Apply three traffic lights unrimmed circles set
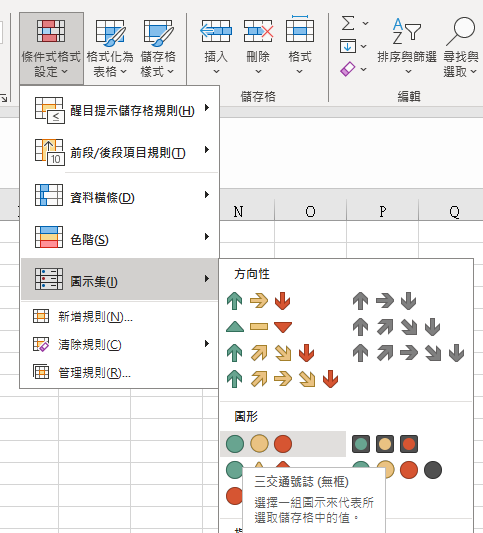This screenshot has height=533, width=483. click(259, 444)
